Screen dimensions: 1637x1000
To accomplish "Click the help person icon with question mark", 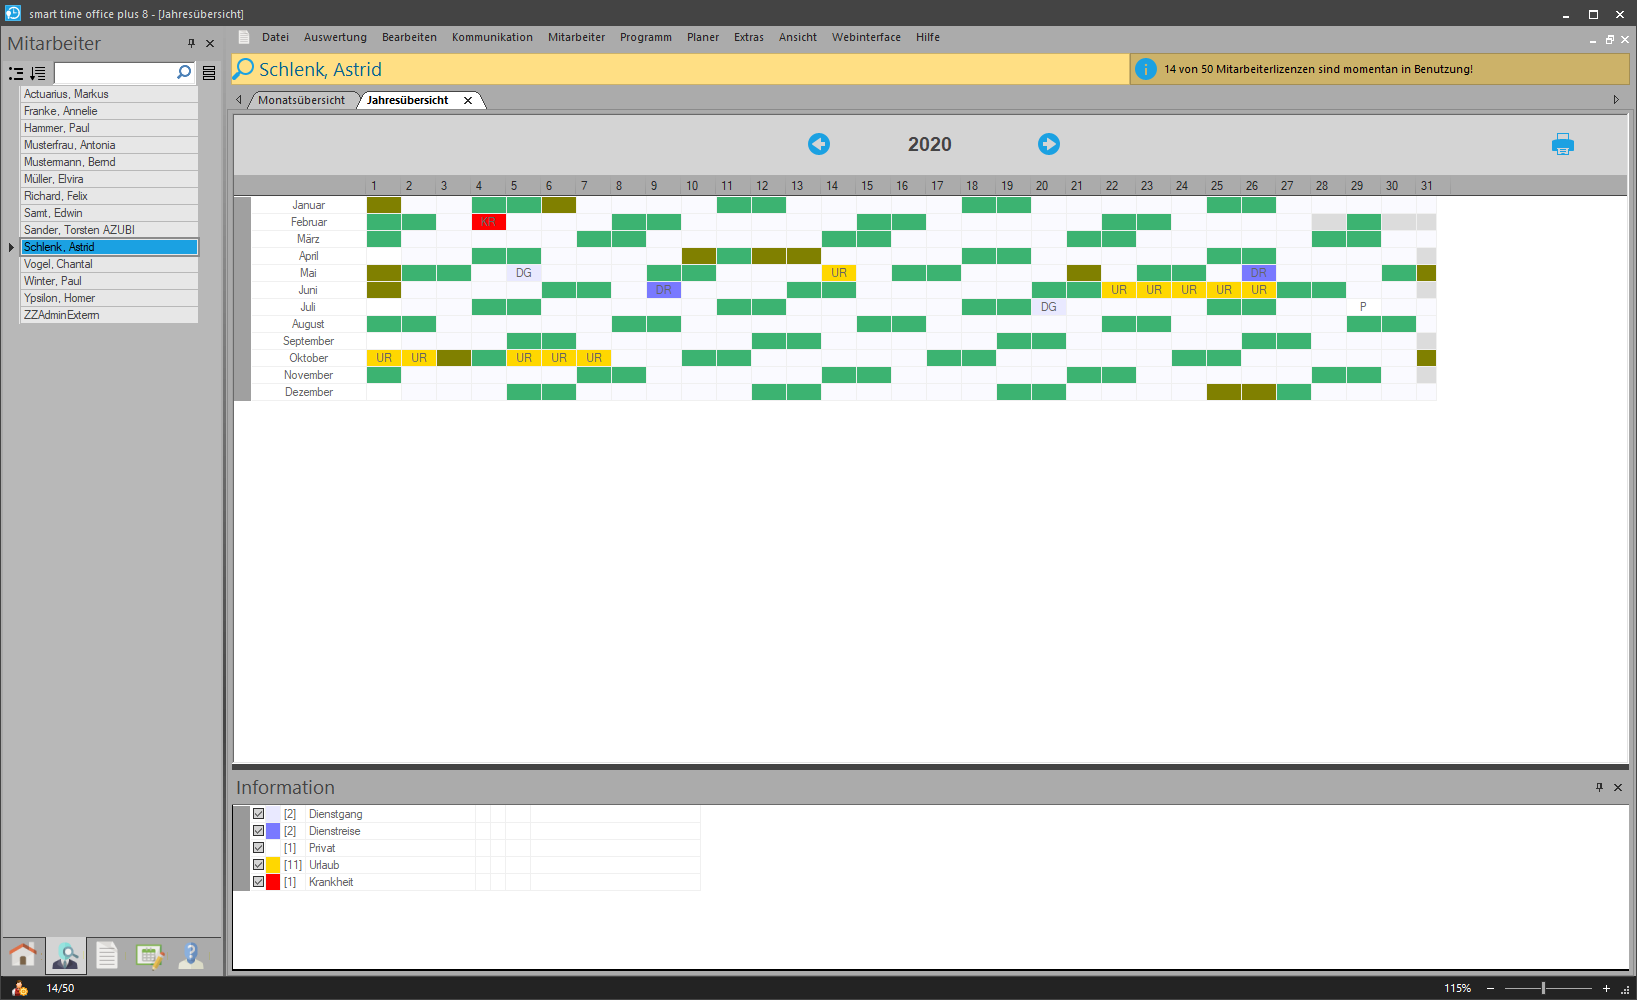I will point(190,956).
